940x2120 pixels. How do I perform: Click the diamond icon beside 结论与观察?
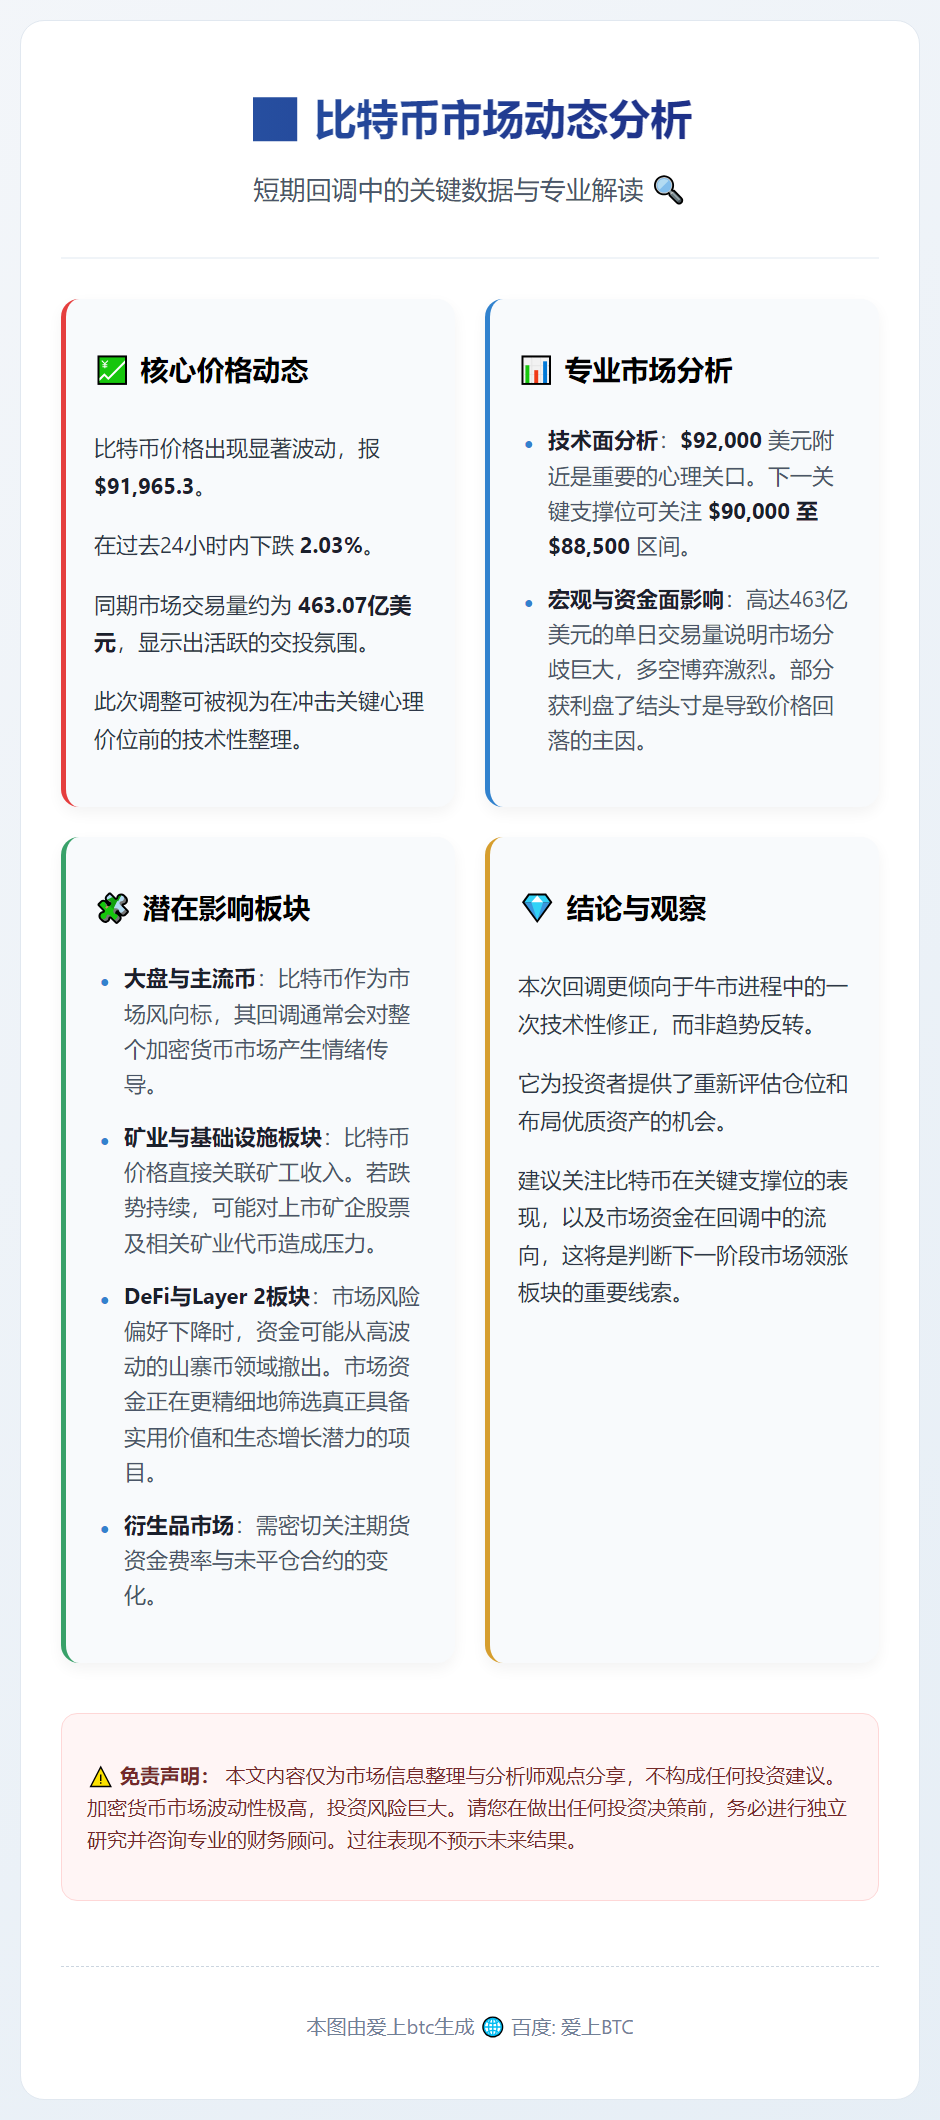[537, 908]
